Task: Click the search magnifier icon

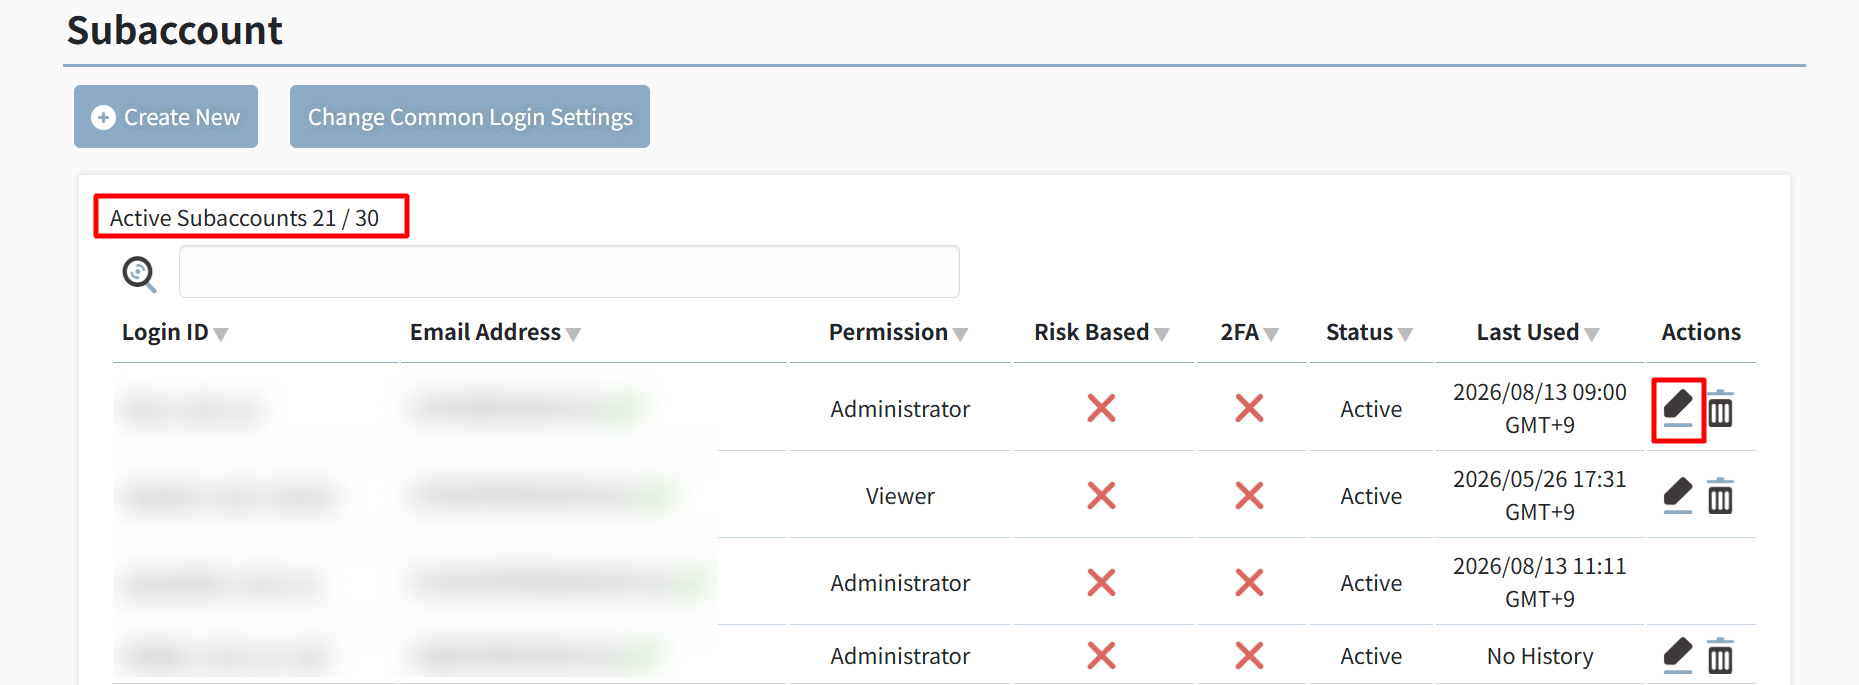Action: point(139,274)
